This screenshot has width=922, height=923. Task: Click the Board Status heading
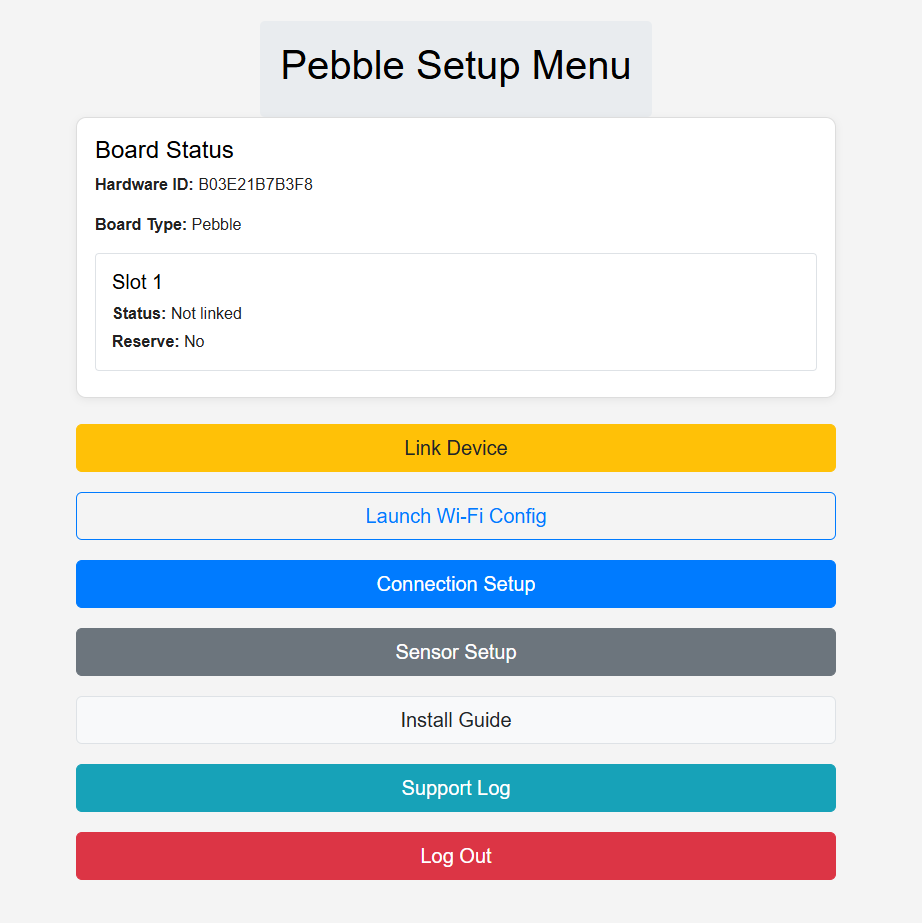point(164,150)
